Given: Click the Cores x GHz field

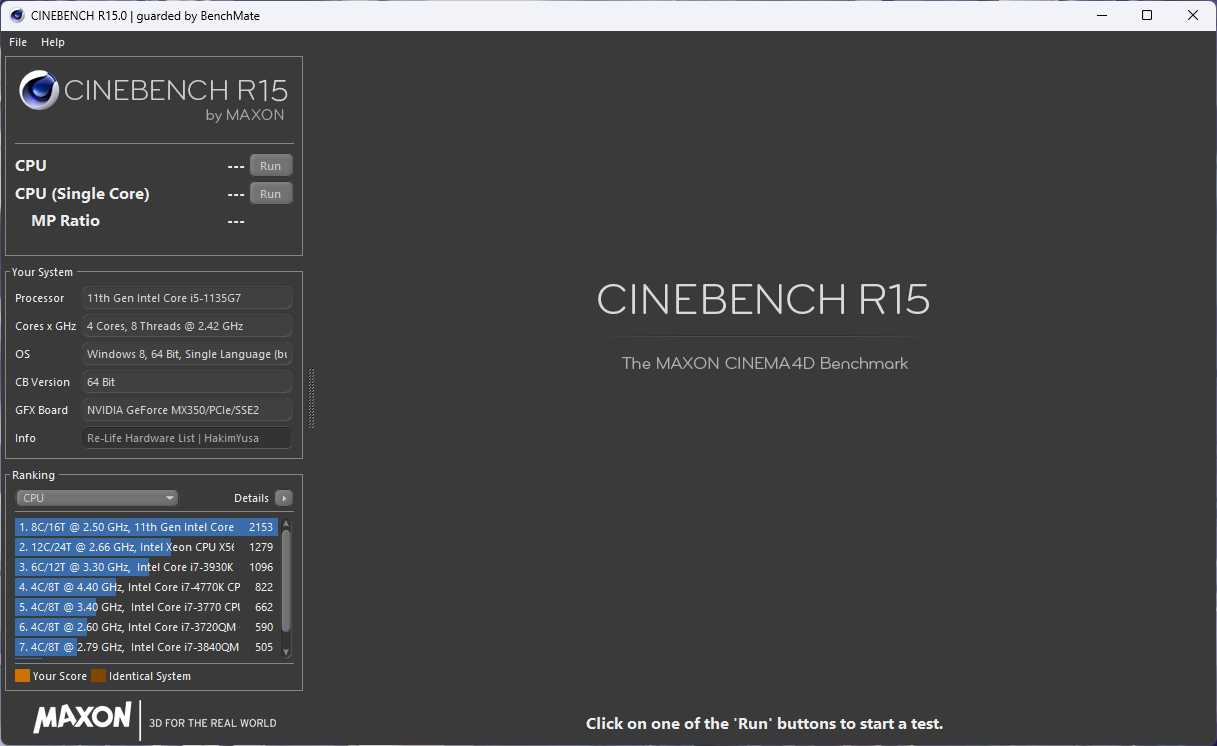Looking at the screenshot, I should pyautogui.click(x=187, y=326).
